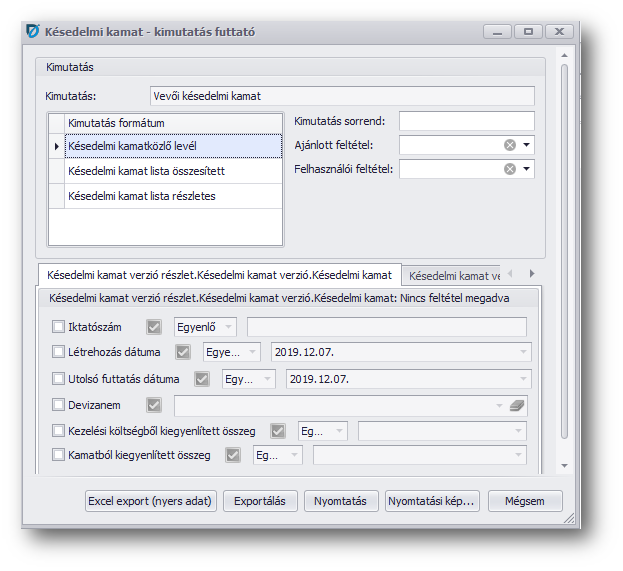Click the Nyomtatási kép button
The image size is (623, 571).
(x=432, y=501)
